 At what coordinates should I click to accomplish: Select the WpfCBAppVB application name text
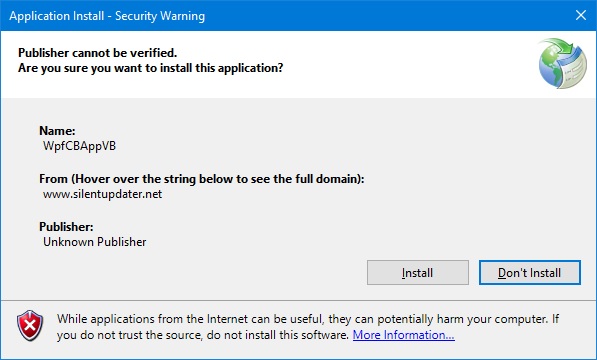(79, 146)
